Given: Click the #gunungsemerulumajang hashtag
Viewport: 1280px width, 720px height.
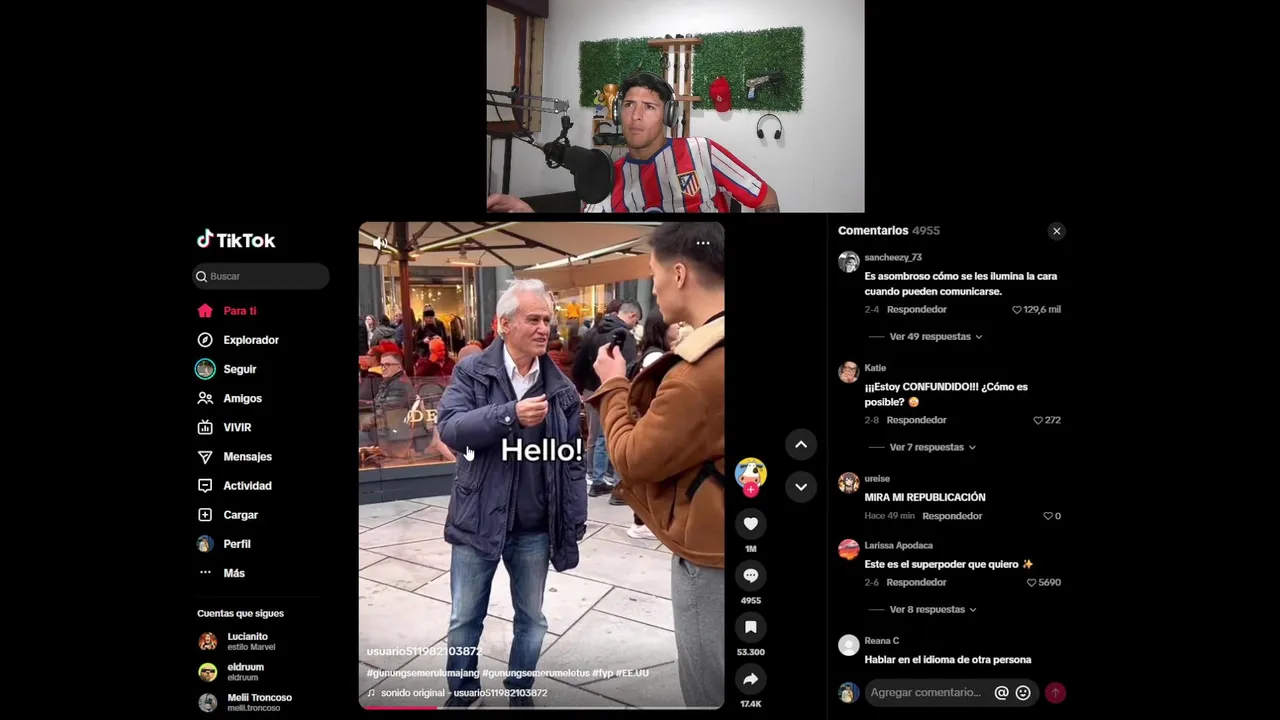Looking at the screenshot, I should coord(423,673).
